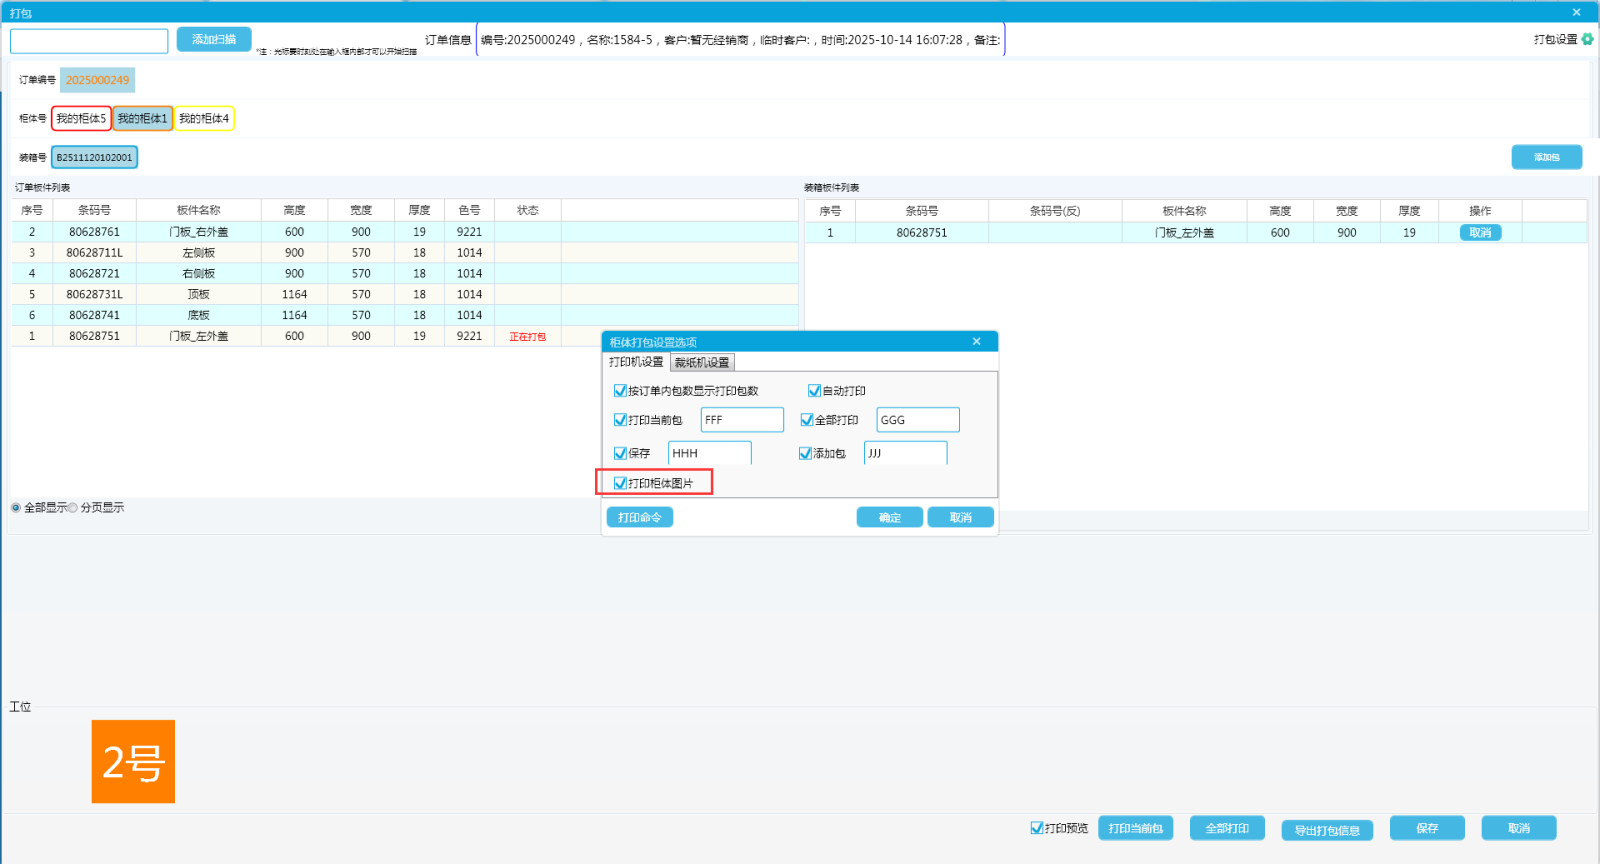This screenshot has height=864, width=1600.
Task: Focus the barcode scan input field
Action: pyautogui.click(x=89, y=41)
